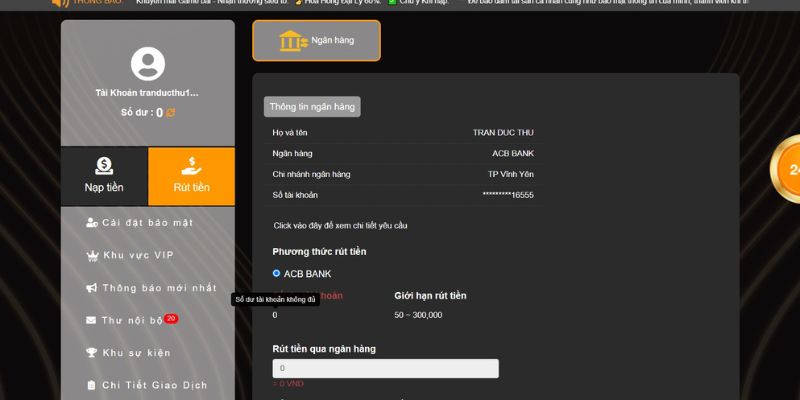This screenshot has height=400, width=800.
Task: Click the megaphone icon beside Thông báo mới nhất
Action: (92, 288)
